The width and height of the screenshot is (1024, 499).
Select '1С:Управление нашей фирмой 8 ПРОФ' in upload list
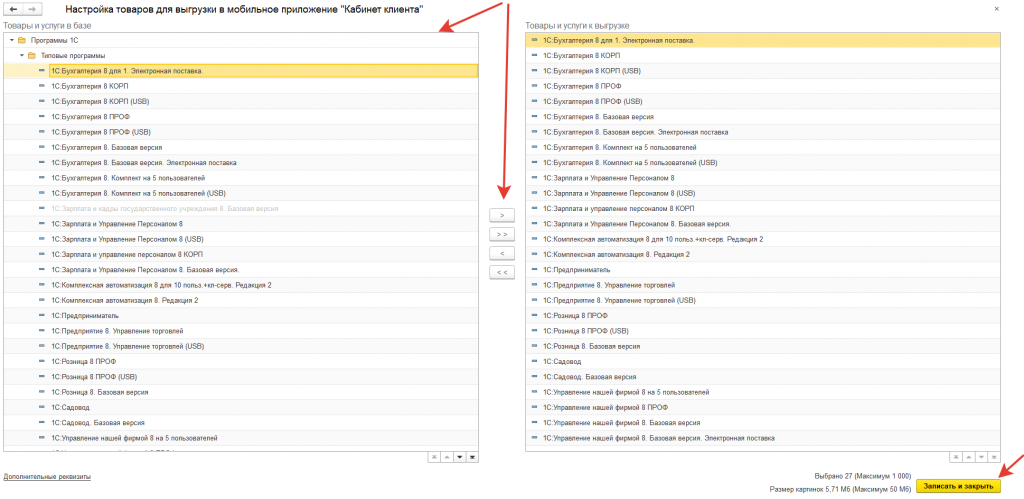(x=763, y=408)
